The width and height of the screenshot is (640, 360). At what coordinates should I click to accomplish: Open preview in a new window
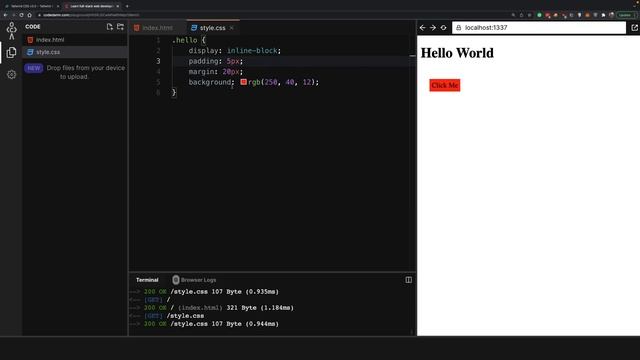(634, 28)
